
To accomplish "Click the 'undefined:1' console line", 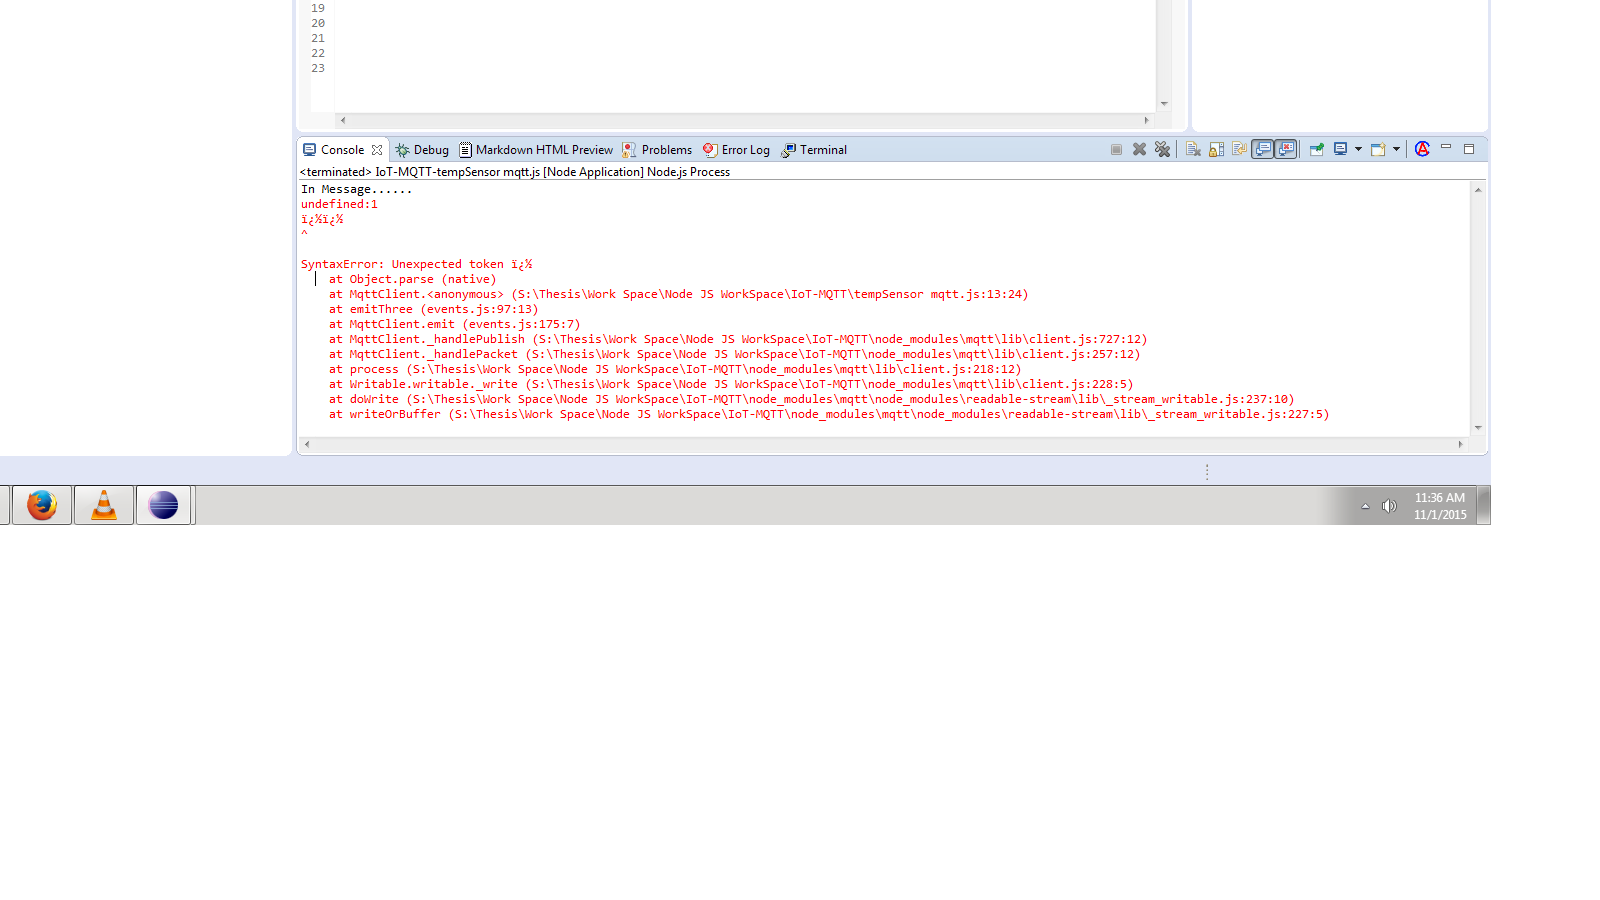I will [x=339, y=204].
